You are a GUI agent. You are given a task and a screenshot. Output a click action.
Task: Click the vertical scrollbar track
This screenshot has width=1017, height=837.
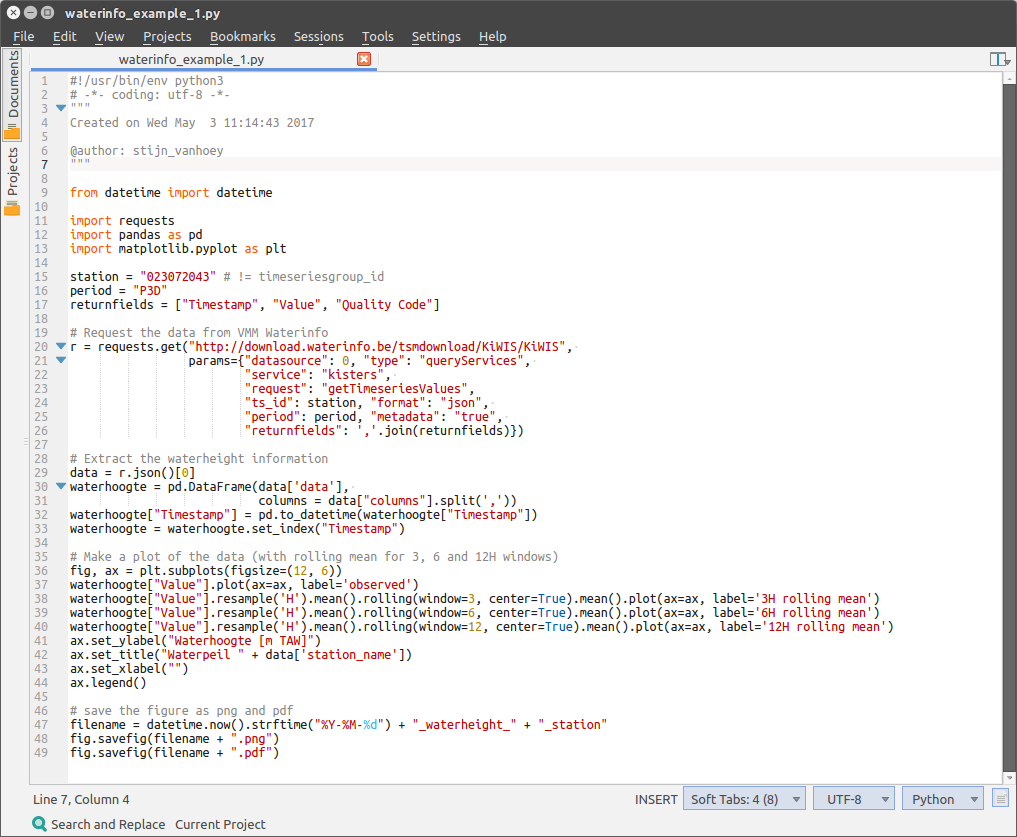[x=1009, y=428]
